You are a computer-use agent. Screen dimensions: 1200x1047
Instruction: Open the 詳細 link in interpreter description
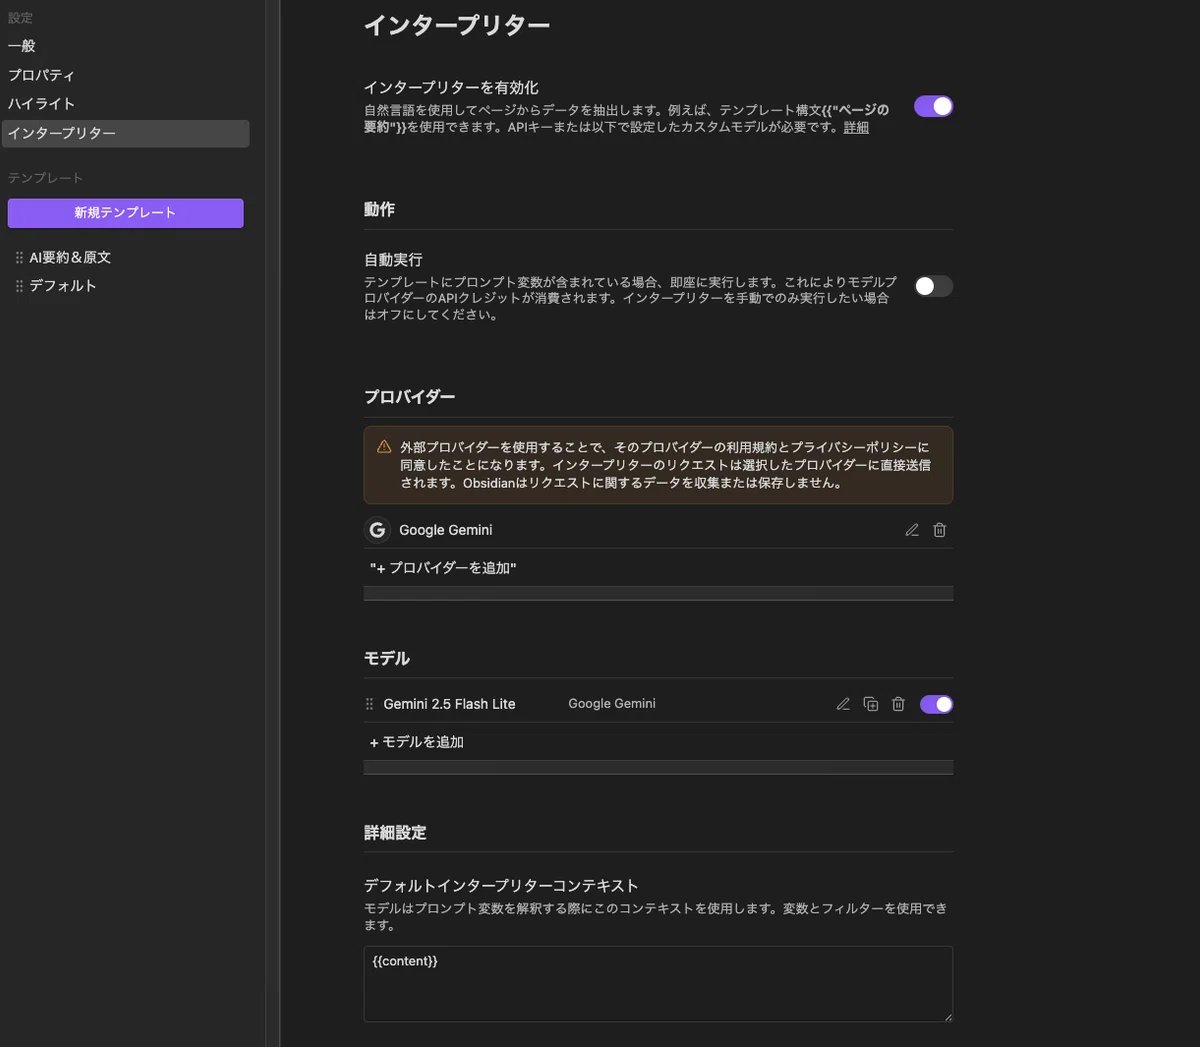coord(856,127)
